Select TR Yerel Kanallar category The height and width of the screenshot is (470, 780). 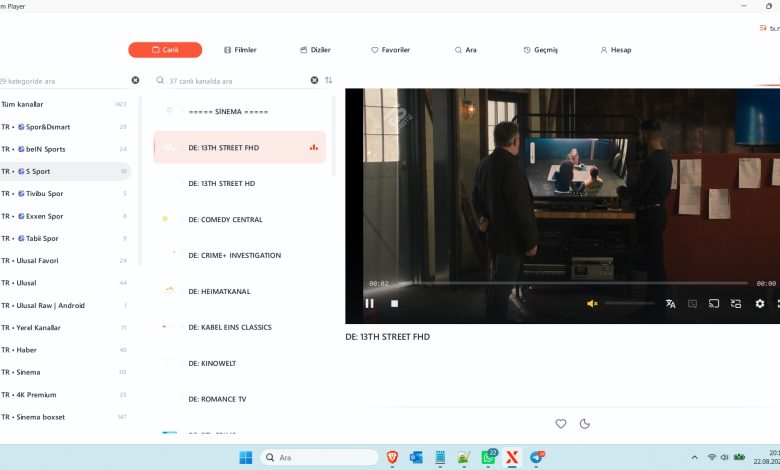(x=65, y=328)
